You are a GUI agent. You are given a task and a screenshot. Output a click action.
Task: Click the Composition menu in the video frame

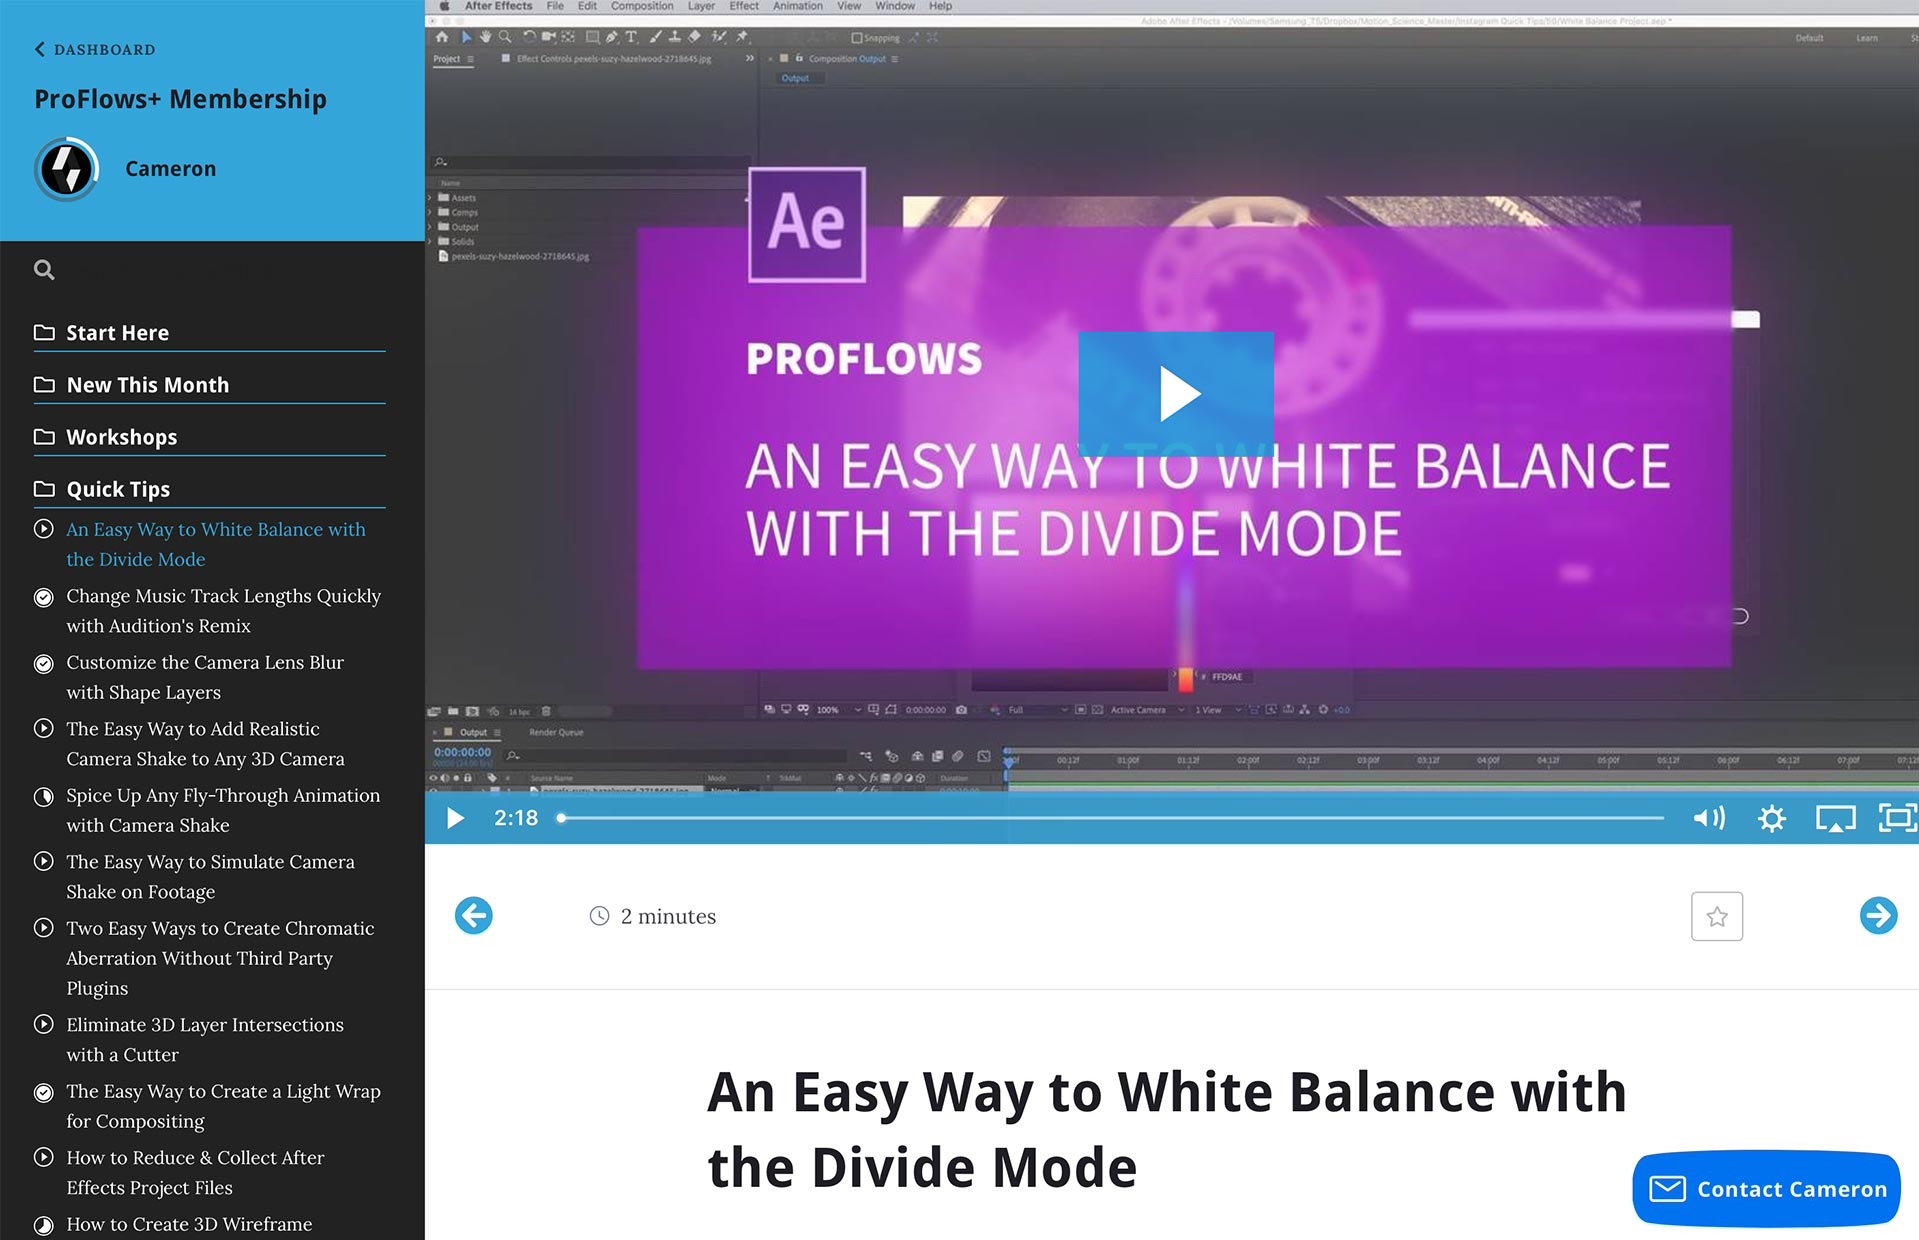(x=642, y=6)
